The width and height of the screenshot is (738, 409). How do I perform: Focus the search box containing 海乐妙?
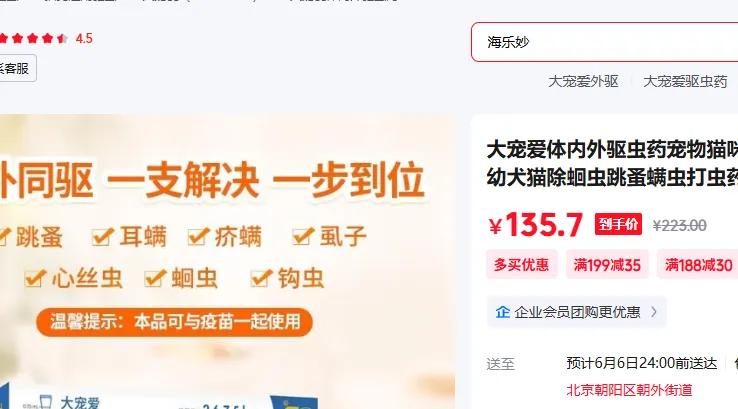tap(604, 42)
